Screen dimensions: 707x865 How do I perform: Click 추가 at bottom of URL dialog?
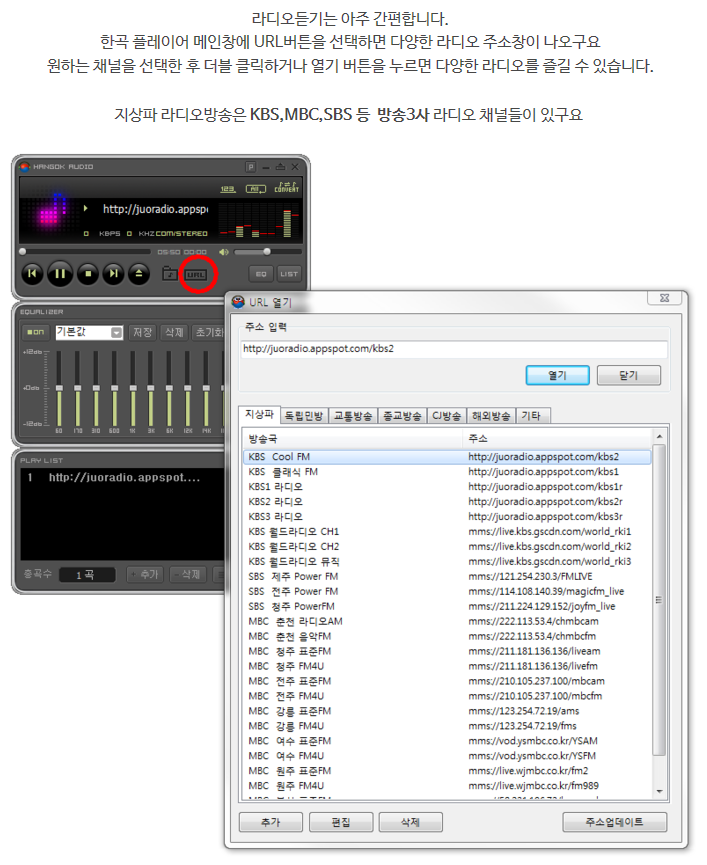pyautogui.click(x=271, y=822)
